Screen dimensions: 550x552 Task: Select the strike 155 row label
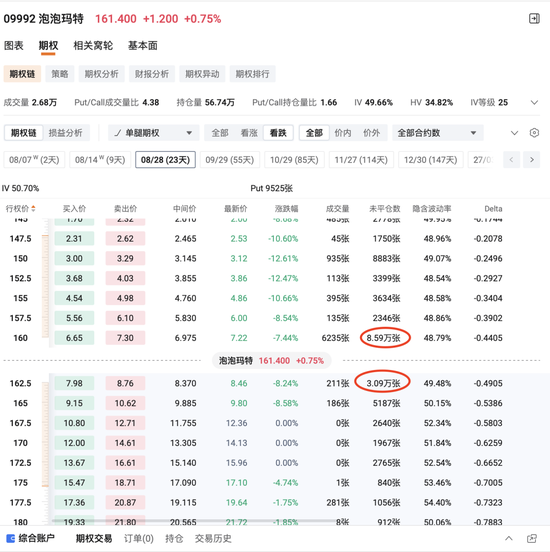tap(20, 298)
